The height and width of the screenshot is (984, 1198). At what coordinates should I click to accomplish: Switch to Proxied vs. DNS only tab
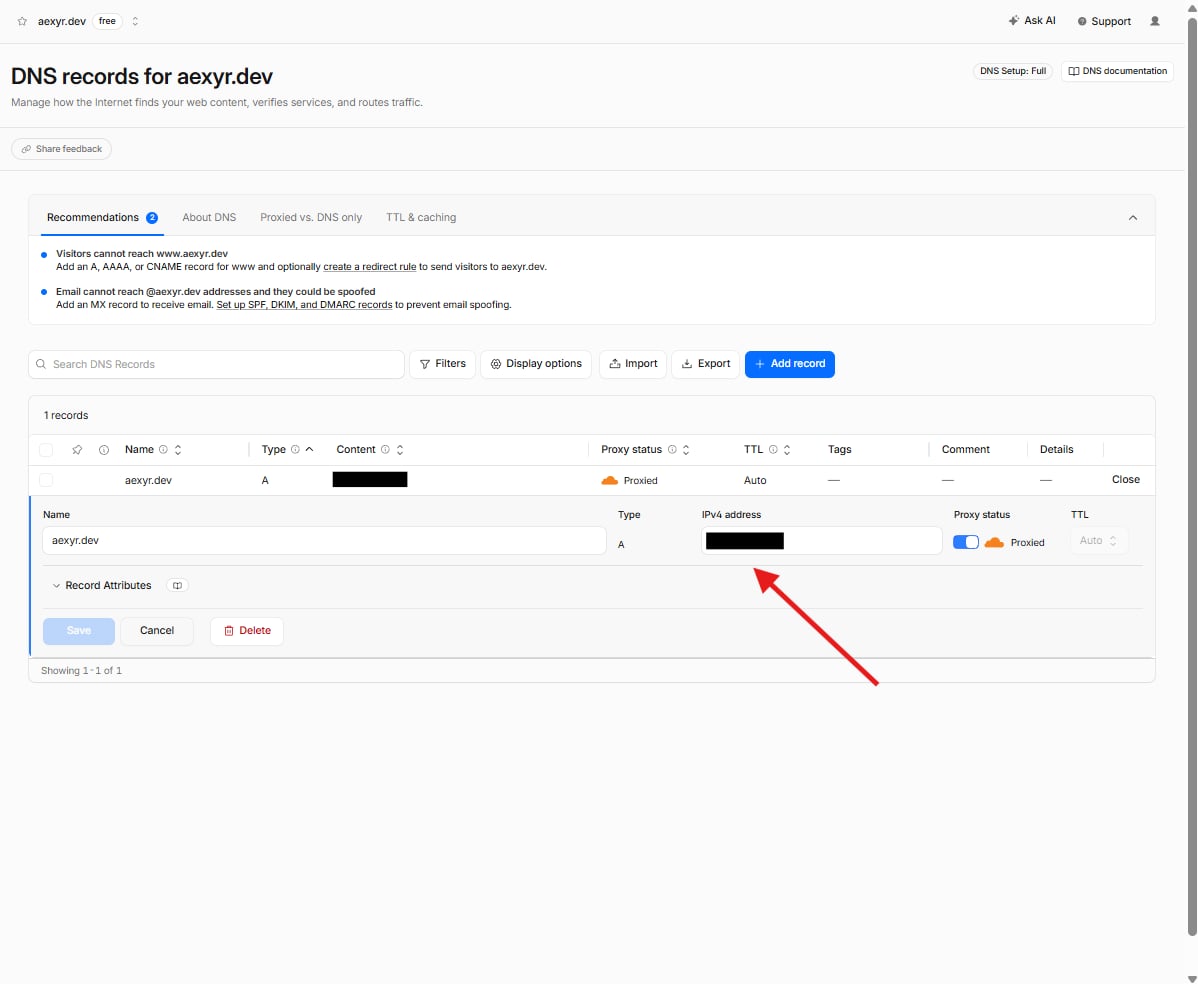coord(311,218)
